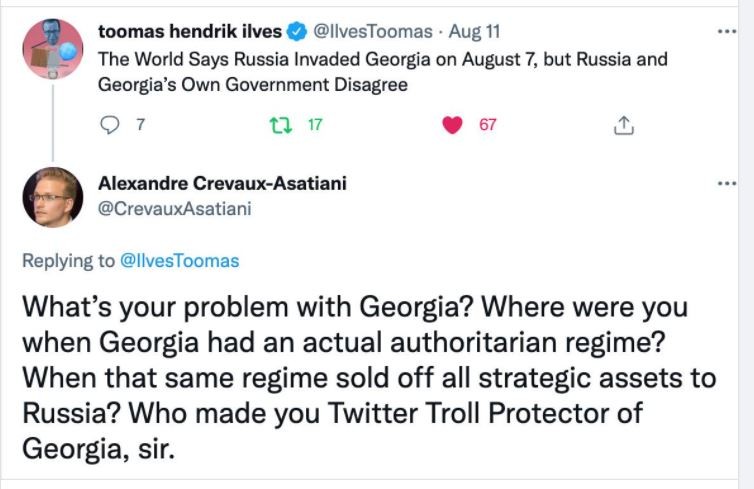Open more options for the first tweet

point(727,32)
